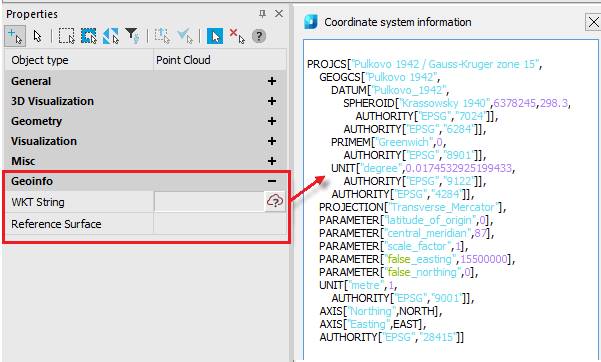Click the latitude_of_origin parameter line
Viewport: 601px width, 362px height.
pyautogui.click(x=406, y=220)
